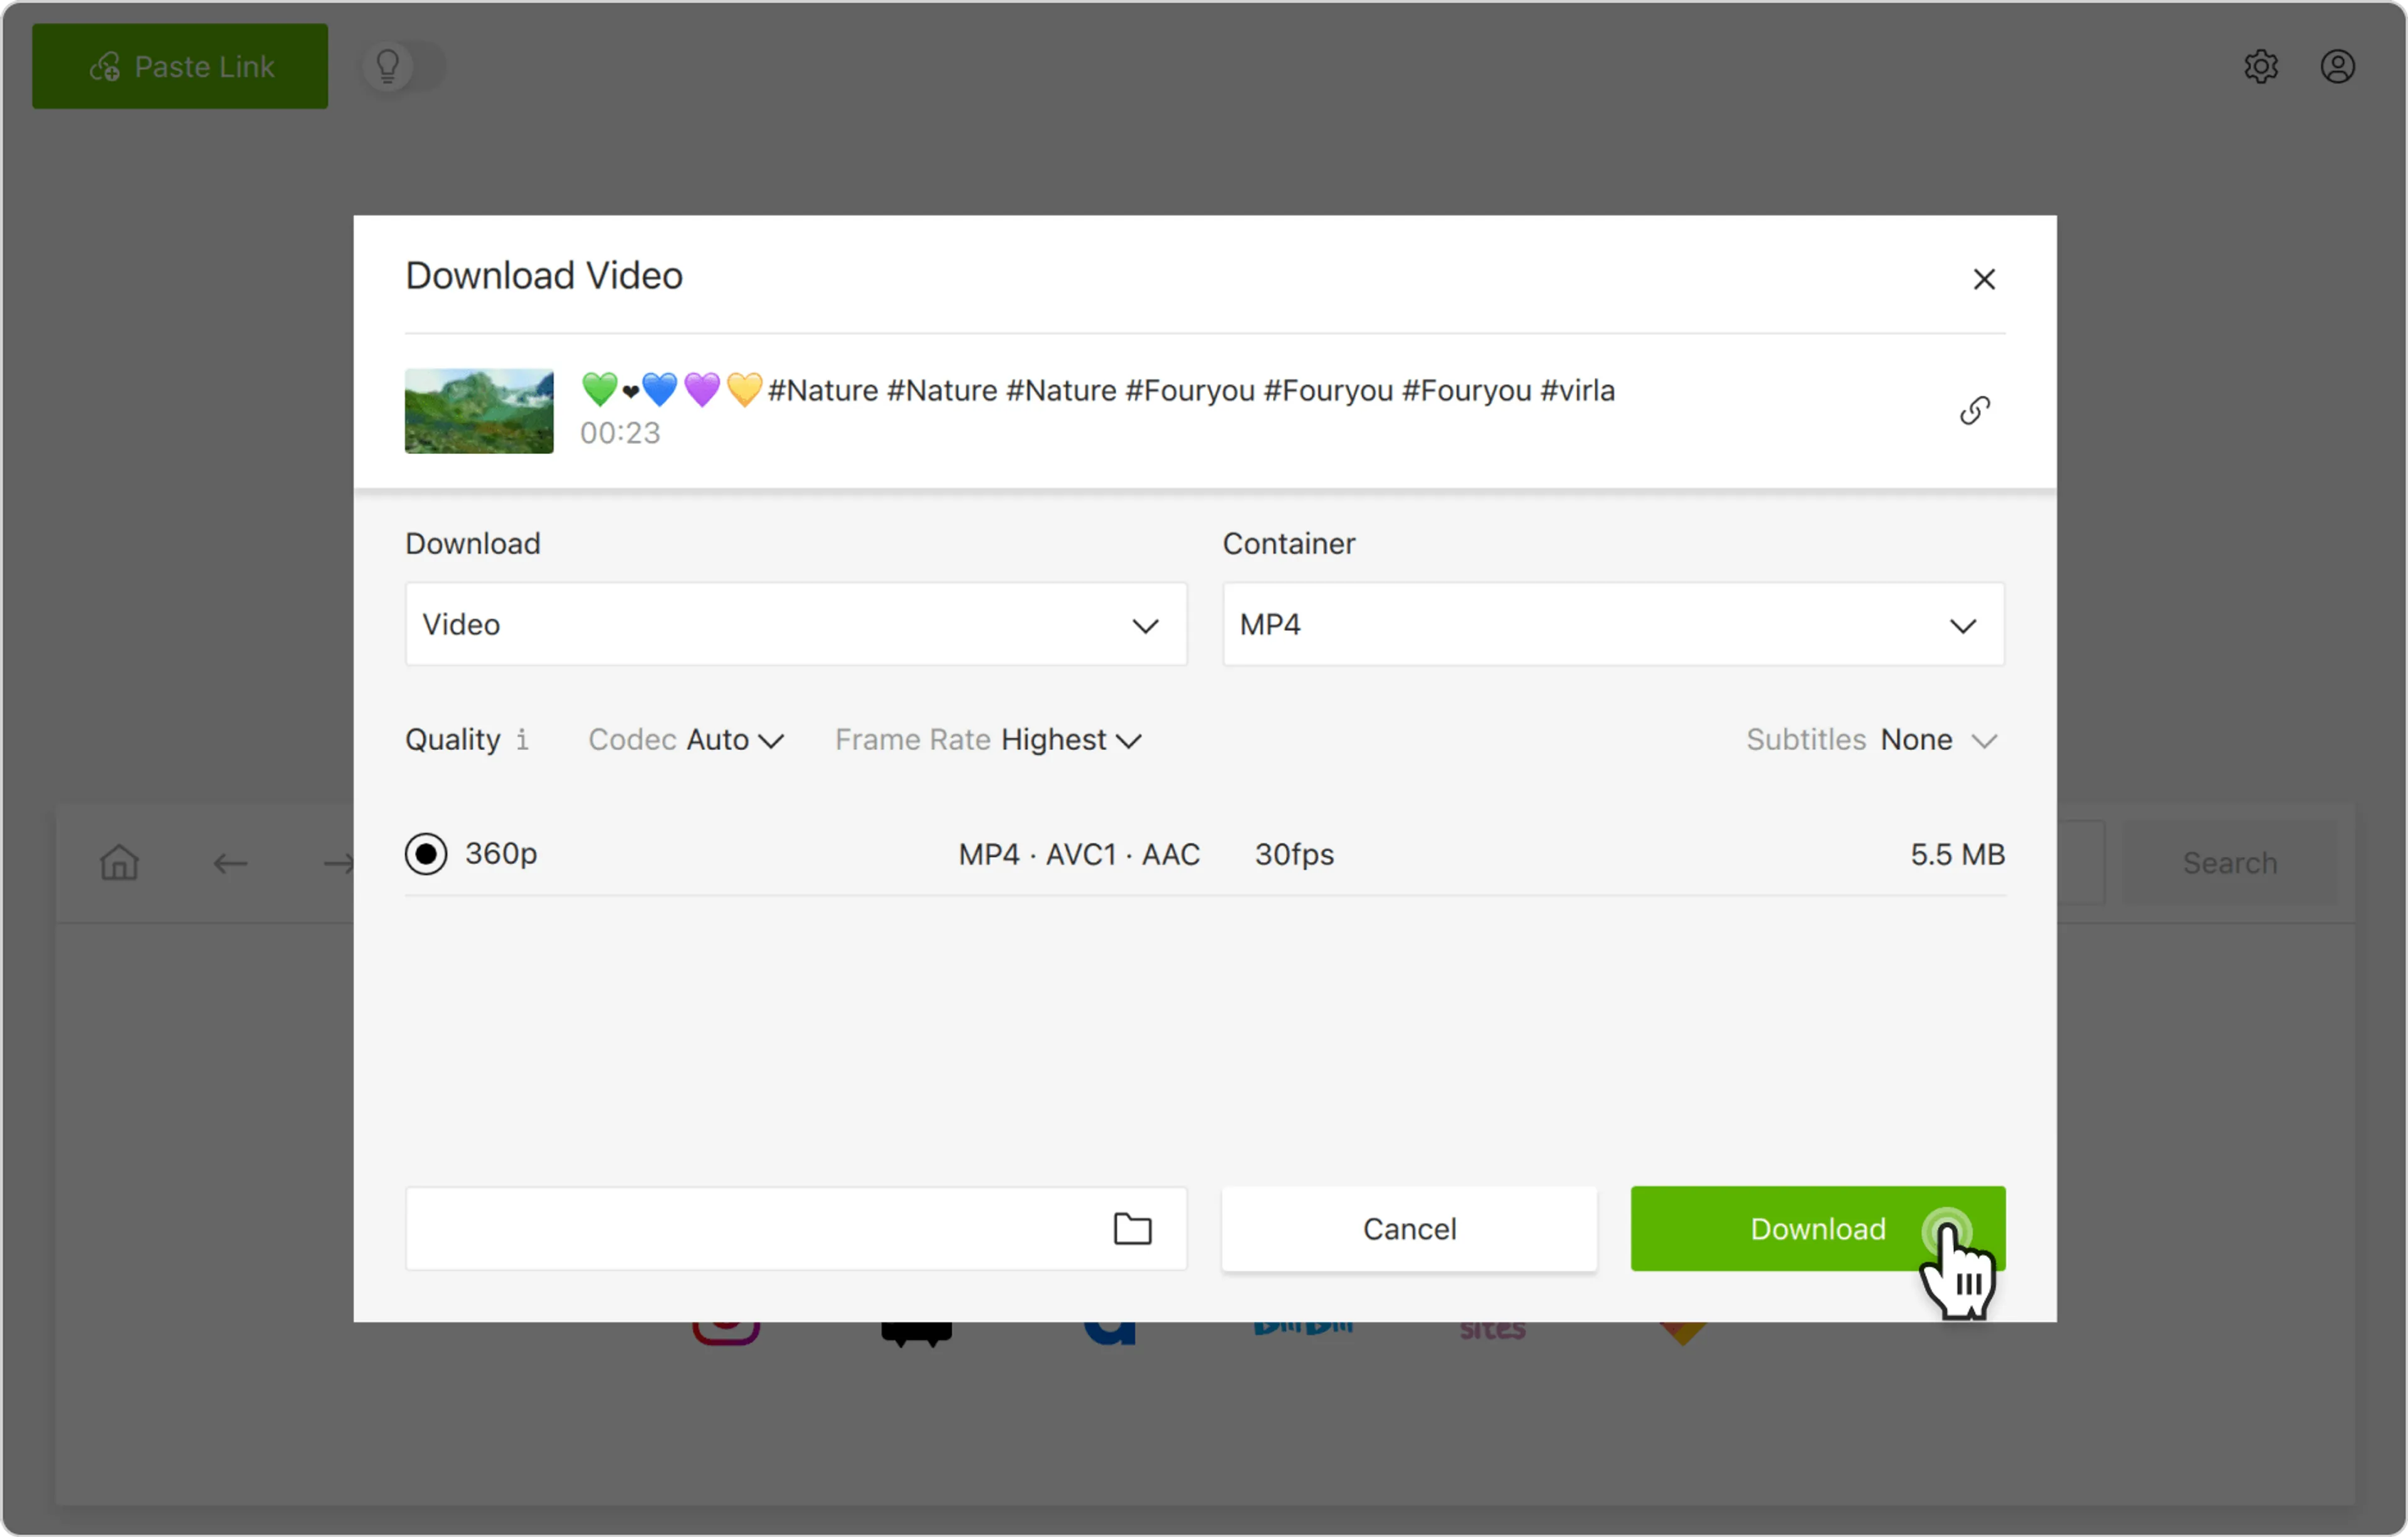Click the copy link icon beside video title
Image resolution: width=2408 pixels, height=1537 pixels.
coord(1974,410)
